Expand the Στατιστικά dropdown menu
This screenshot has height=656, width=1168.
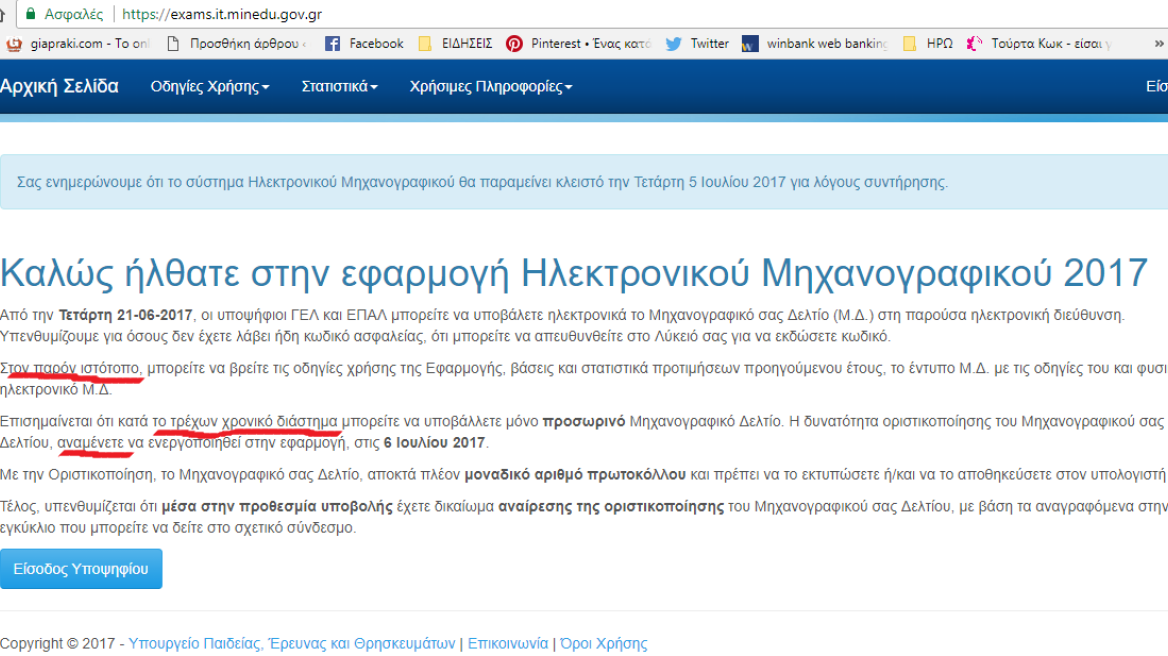[339, 87]
